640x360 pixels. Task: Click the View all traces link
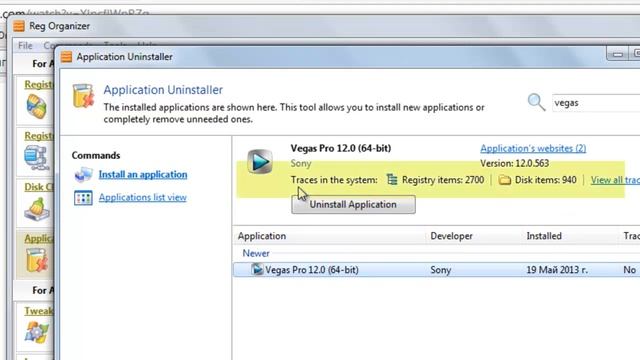[x=615, y=180]
